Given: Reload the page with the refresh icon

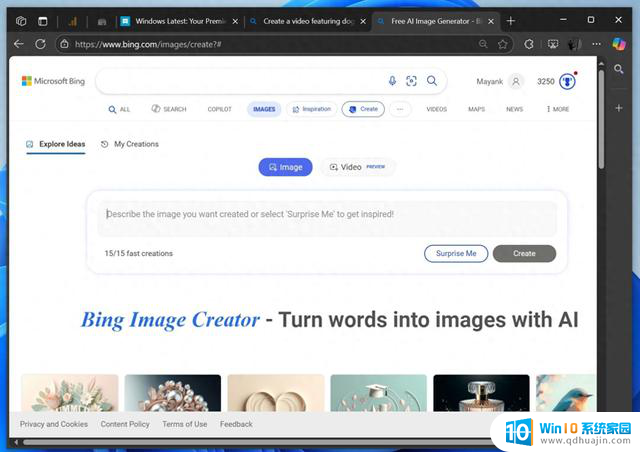Looking at the screenshot, I should (40, 44).
